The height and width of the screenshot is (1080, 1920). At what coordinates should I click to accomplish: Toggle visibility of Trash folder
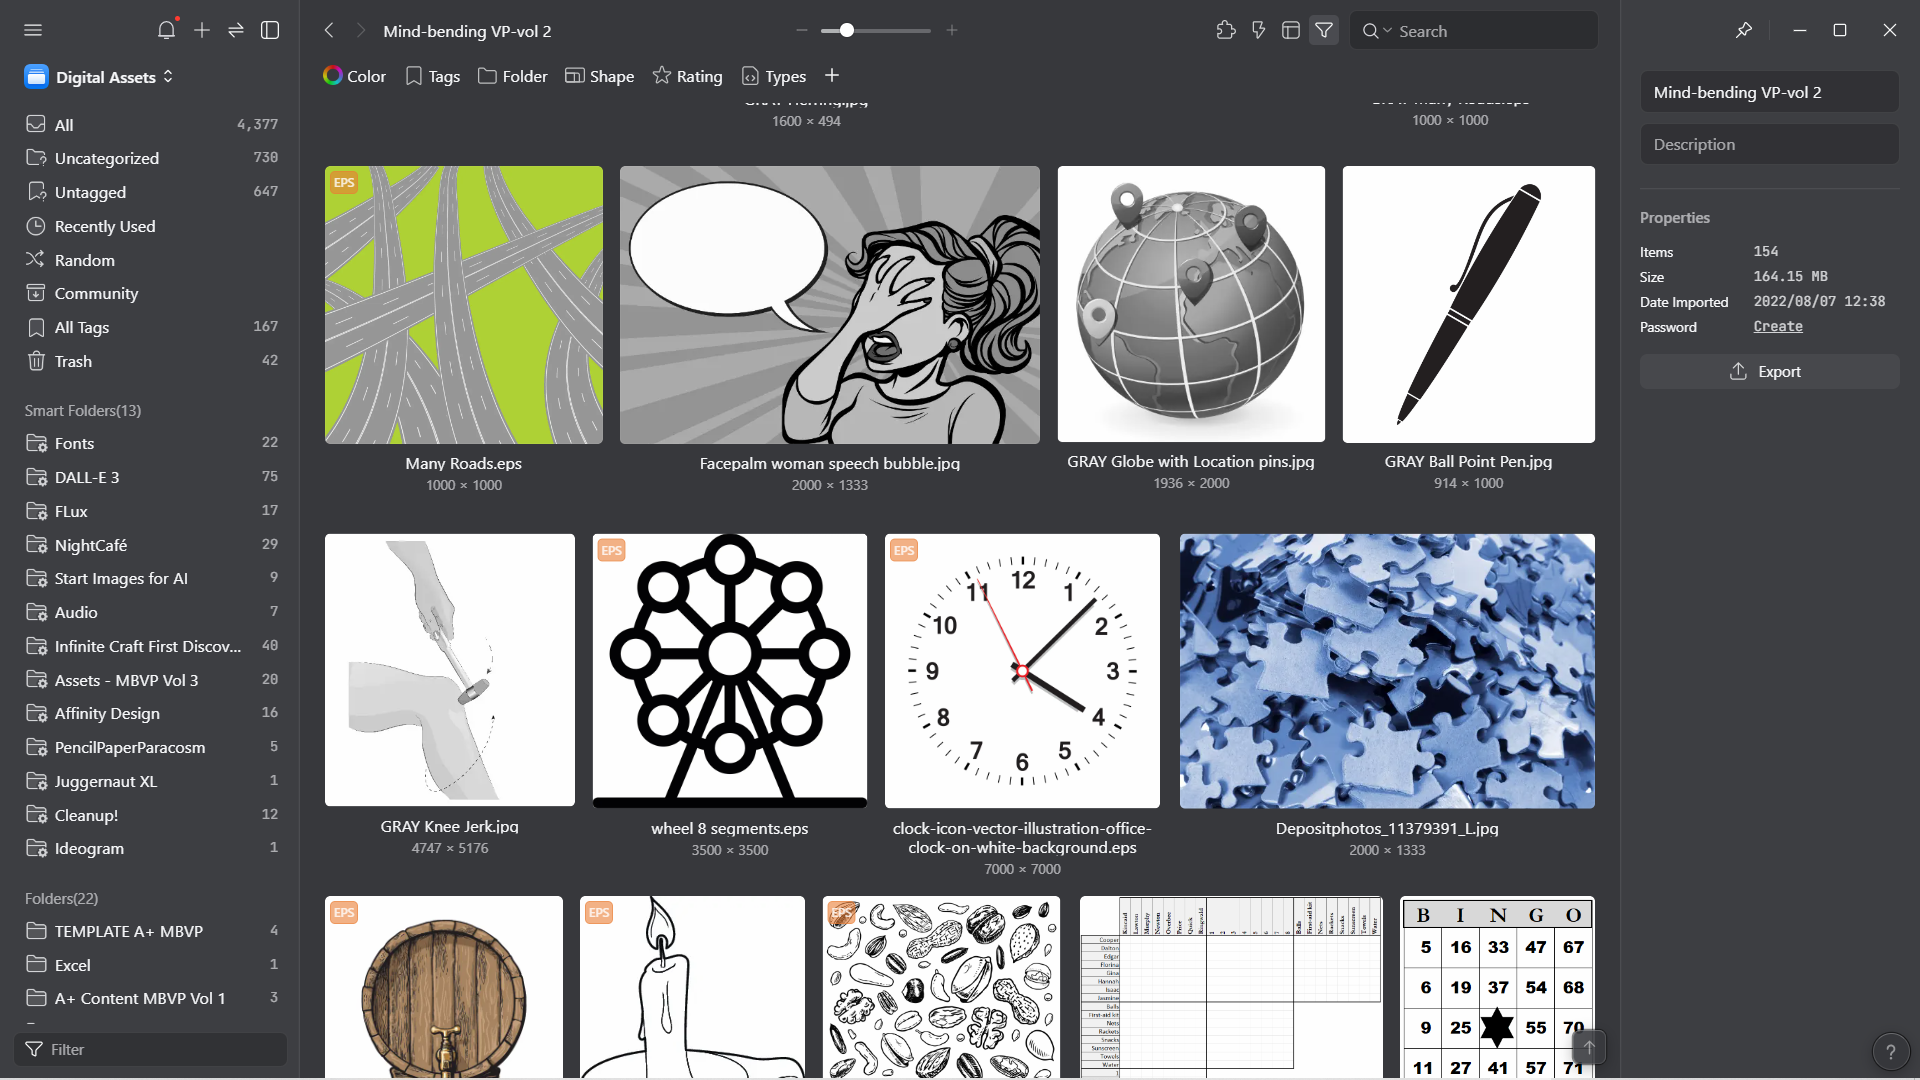pos(74,360)
